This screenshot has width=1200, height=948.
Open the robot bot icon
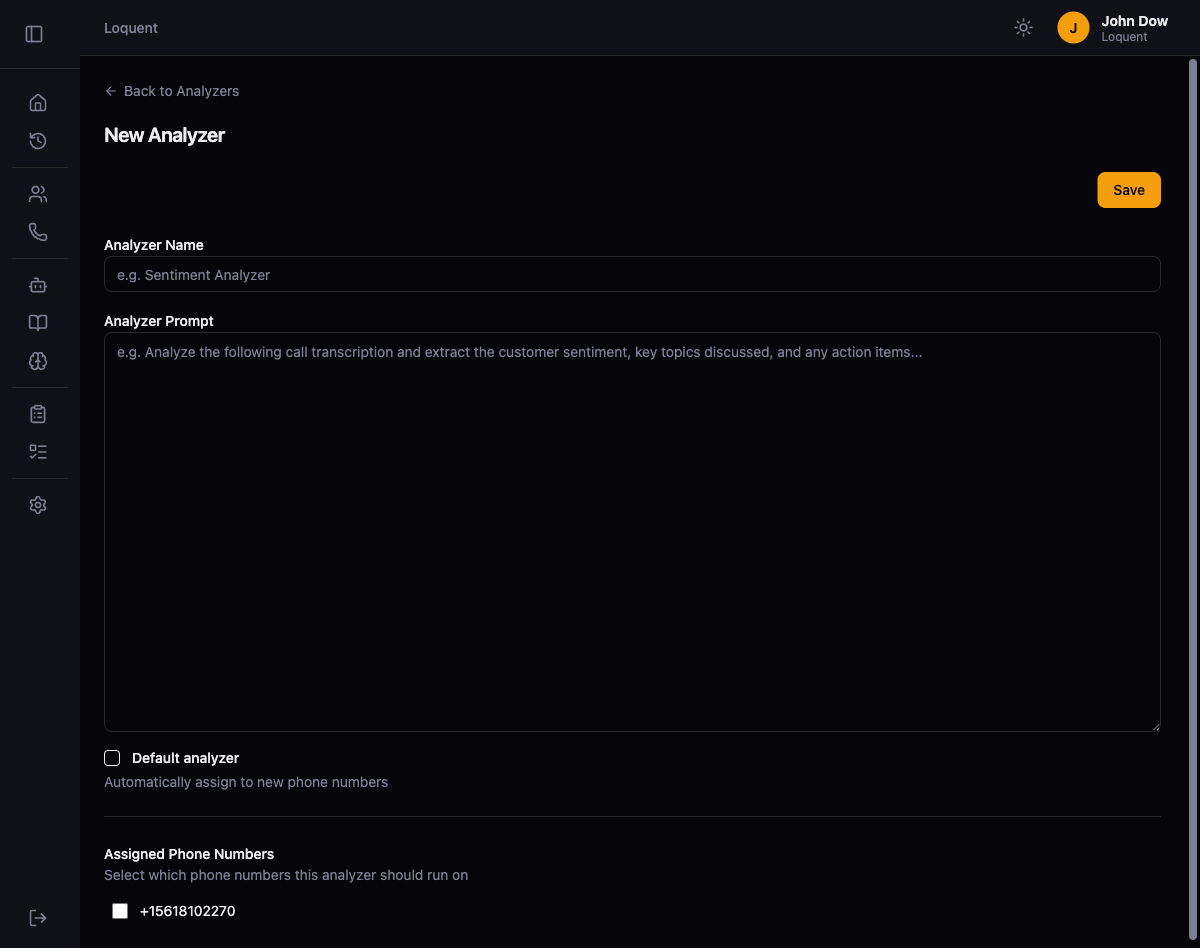click(38, 285)
